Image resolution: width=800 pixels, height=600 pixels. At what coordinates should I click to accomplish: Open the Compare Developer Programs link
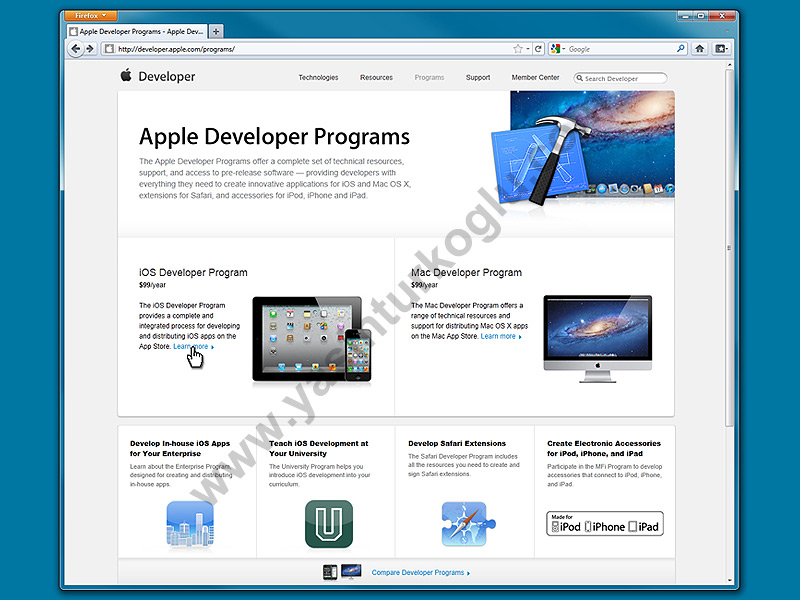point(421,572)
